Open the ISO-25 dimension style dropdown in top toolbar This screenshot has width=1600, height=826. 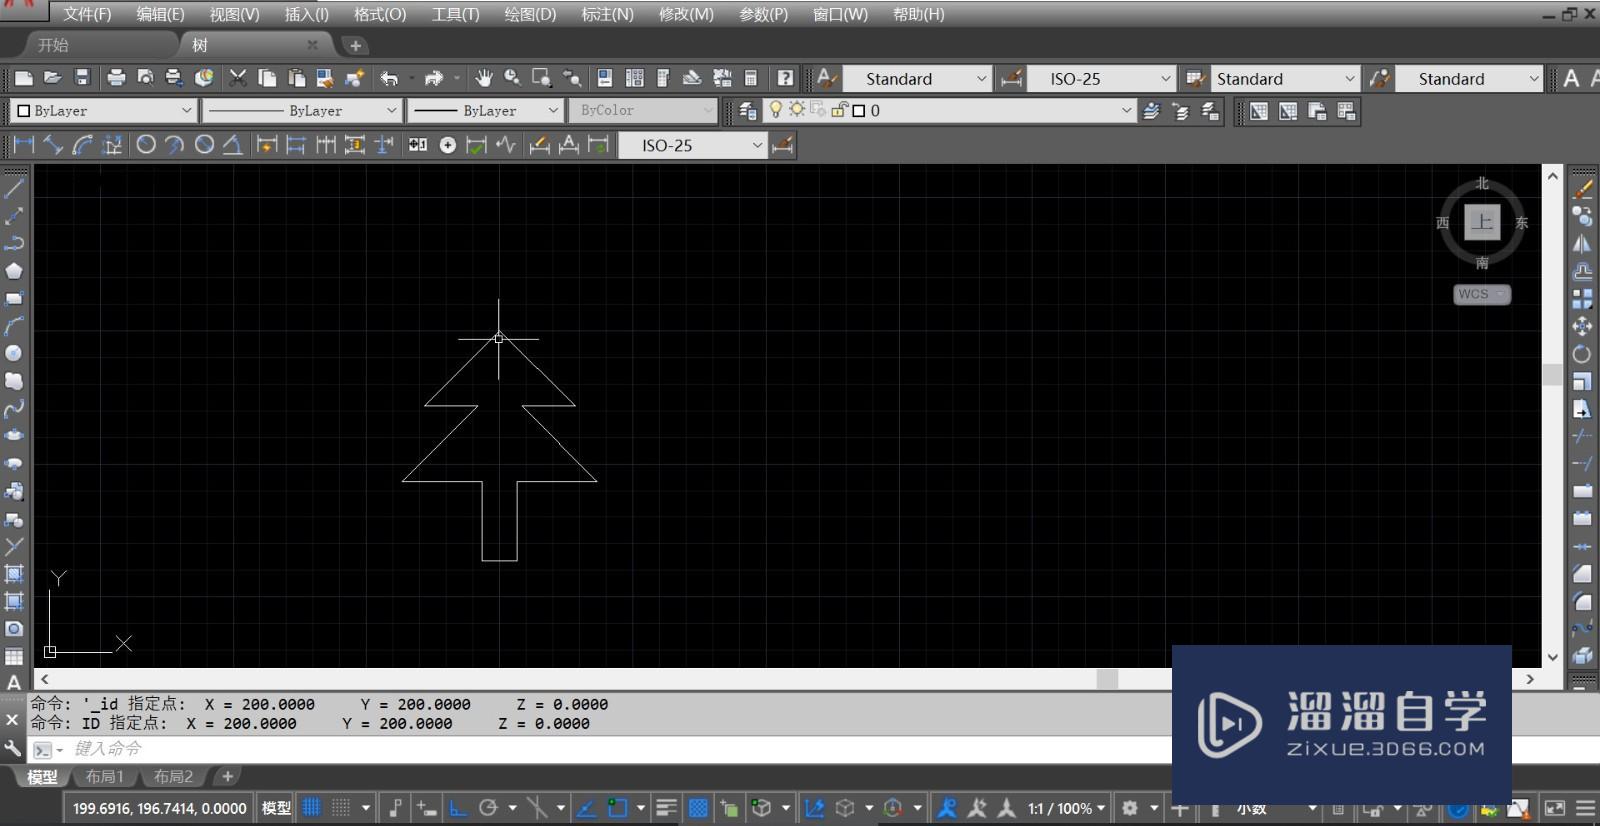1102,78
